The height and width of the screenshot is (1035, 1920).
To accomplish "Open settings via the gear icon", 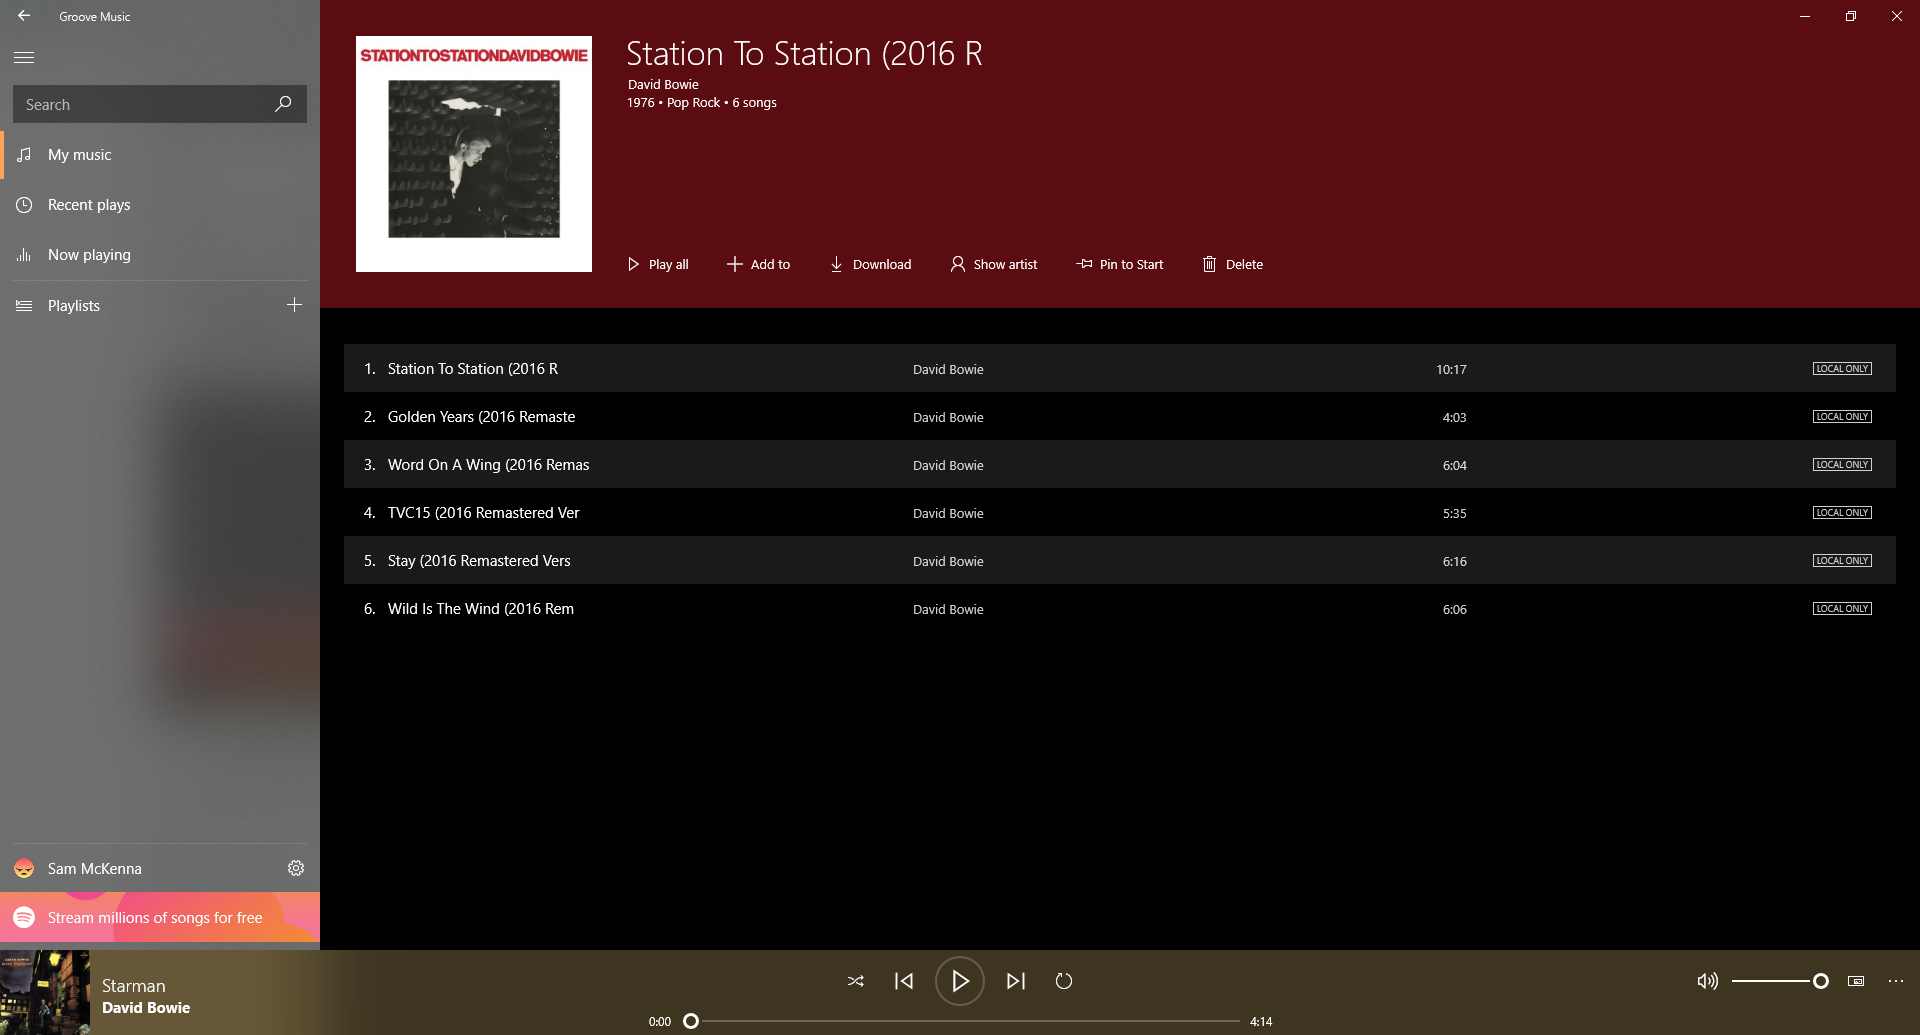I will (295, 868).
